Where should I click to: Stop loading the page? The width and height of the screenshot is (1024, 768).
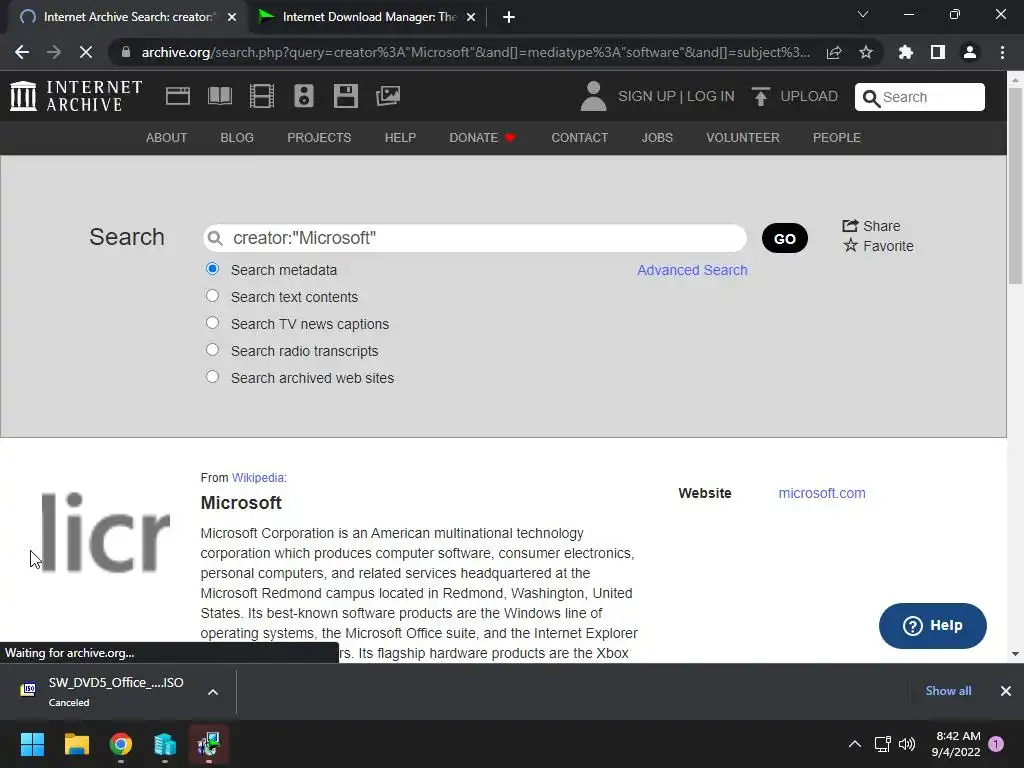(x=86, y=52)
